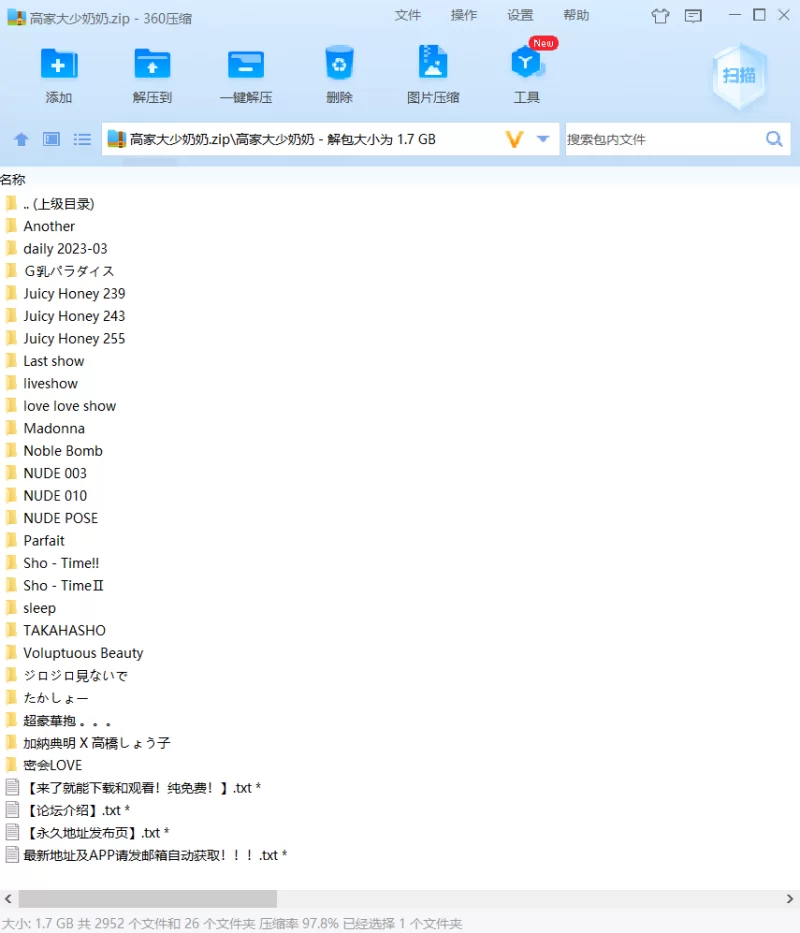This screenshot has width=800, height=933.
Task: Click the folder icon beside Madonna
Action: point(11,428)
